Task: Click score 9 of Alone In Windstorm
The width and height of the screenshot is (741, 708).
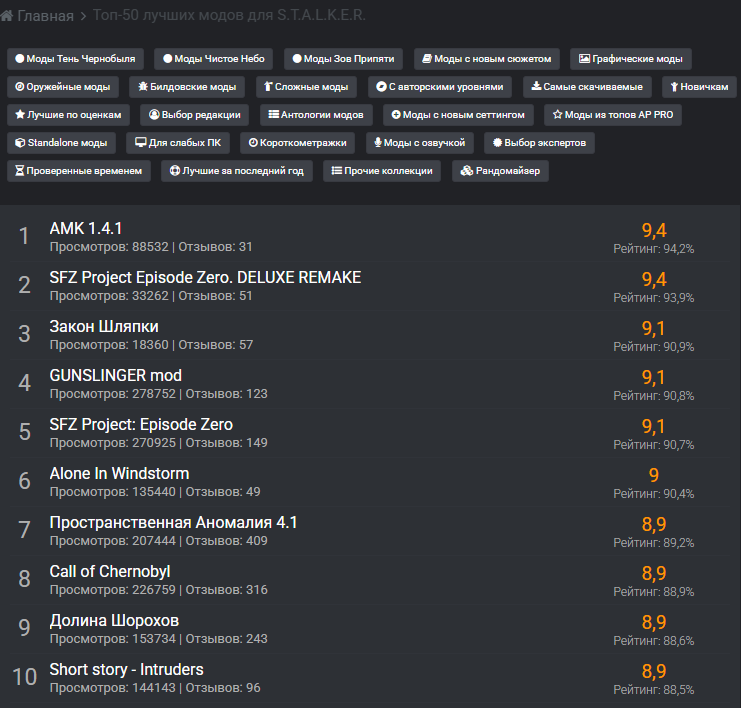Action: (x=654, y=475)
